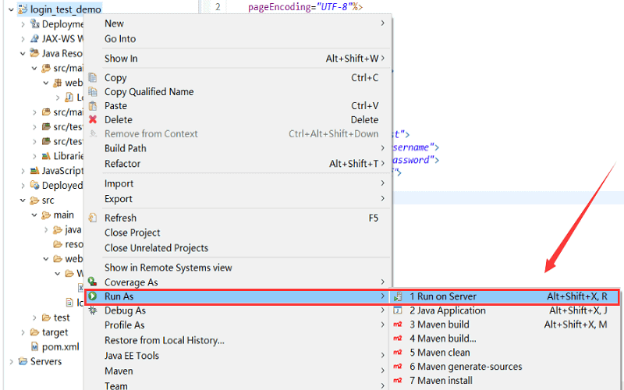Click the Copy Qualified Name icon

point(93,92)
